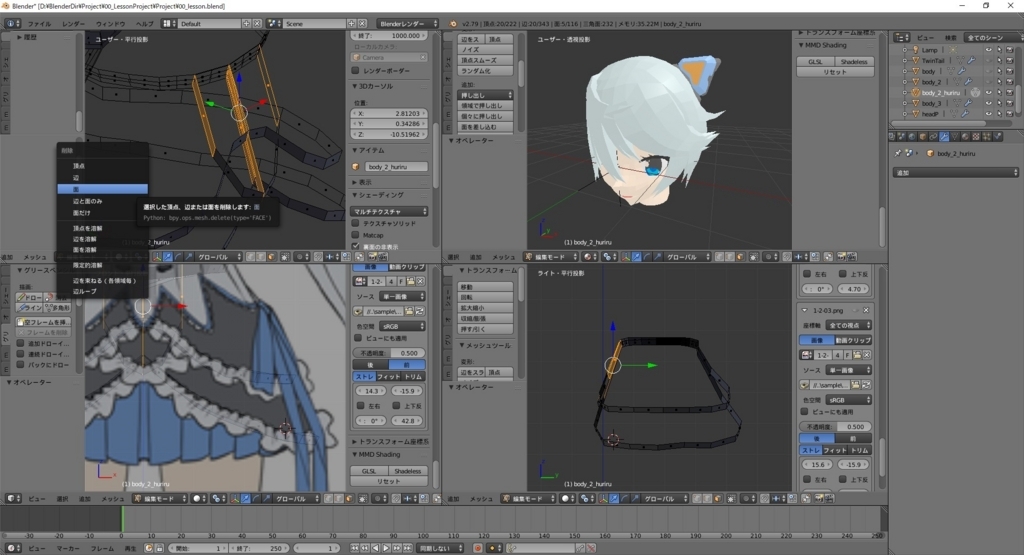Adjust the 不透明度 0.500 slider in bottom-left panel

[x=390, y=353]
